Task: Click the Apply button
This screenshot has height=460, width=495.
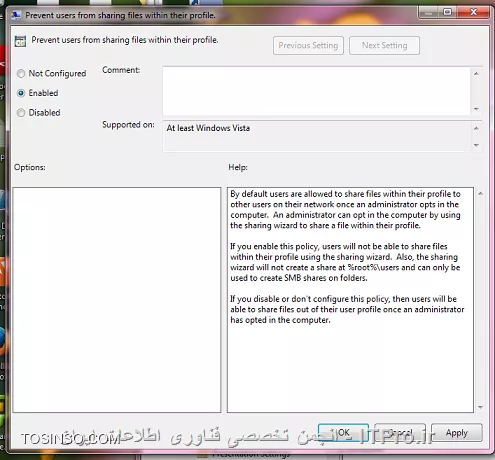Action: (x=457, y=433)
